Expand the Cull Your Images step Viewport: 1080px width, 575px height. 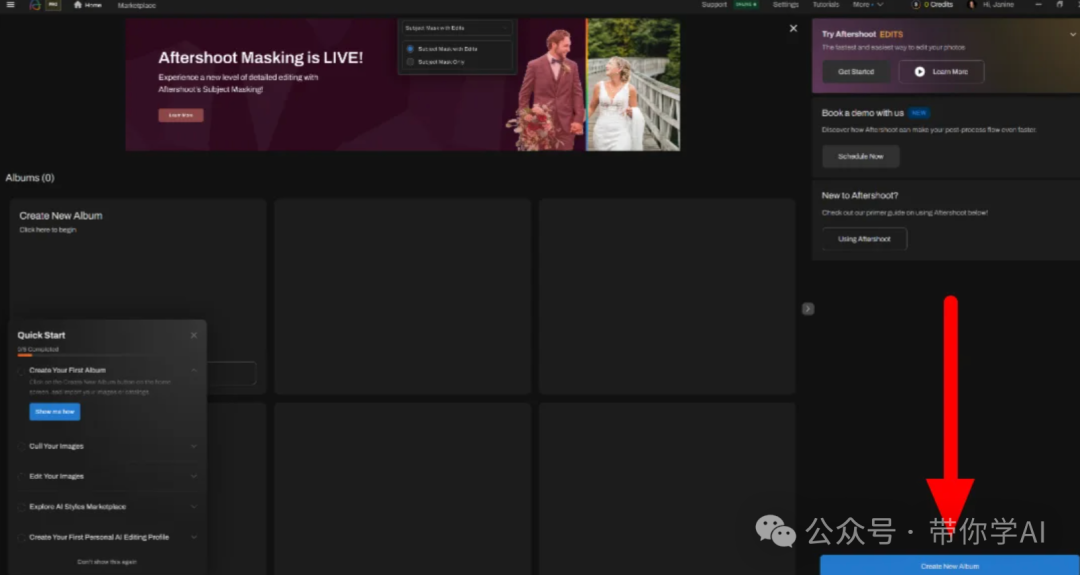194,446
